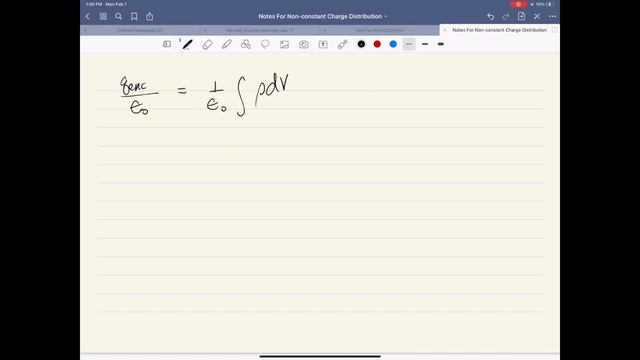Viewport: 640px width, 360px height.
Task: Select the thinnest stroke width
Action: click(x=409, y=44)
